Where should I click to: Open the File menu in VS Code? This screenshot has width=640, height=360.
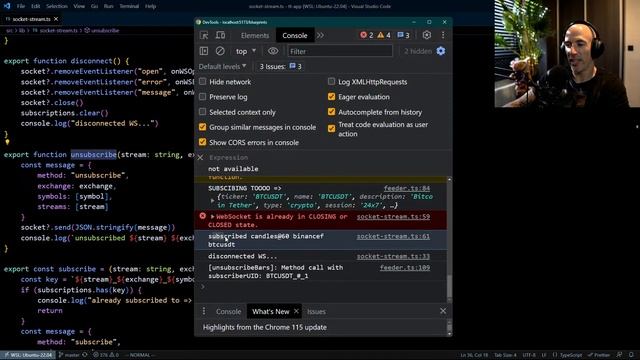point(21,6)
